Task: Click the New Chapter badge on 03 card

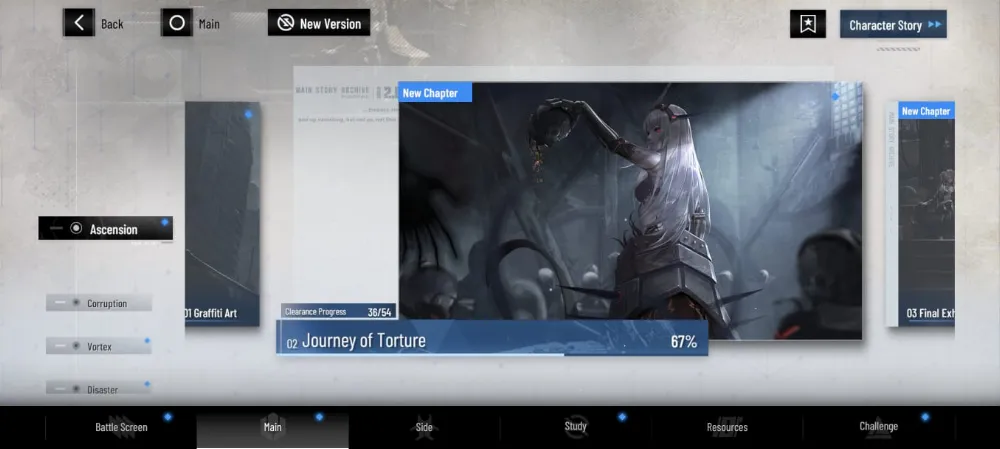Action: coord(926,111)
